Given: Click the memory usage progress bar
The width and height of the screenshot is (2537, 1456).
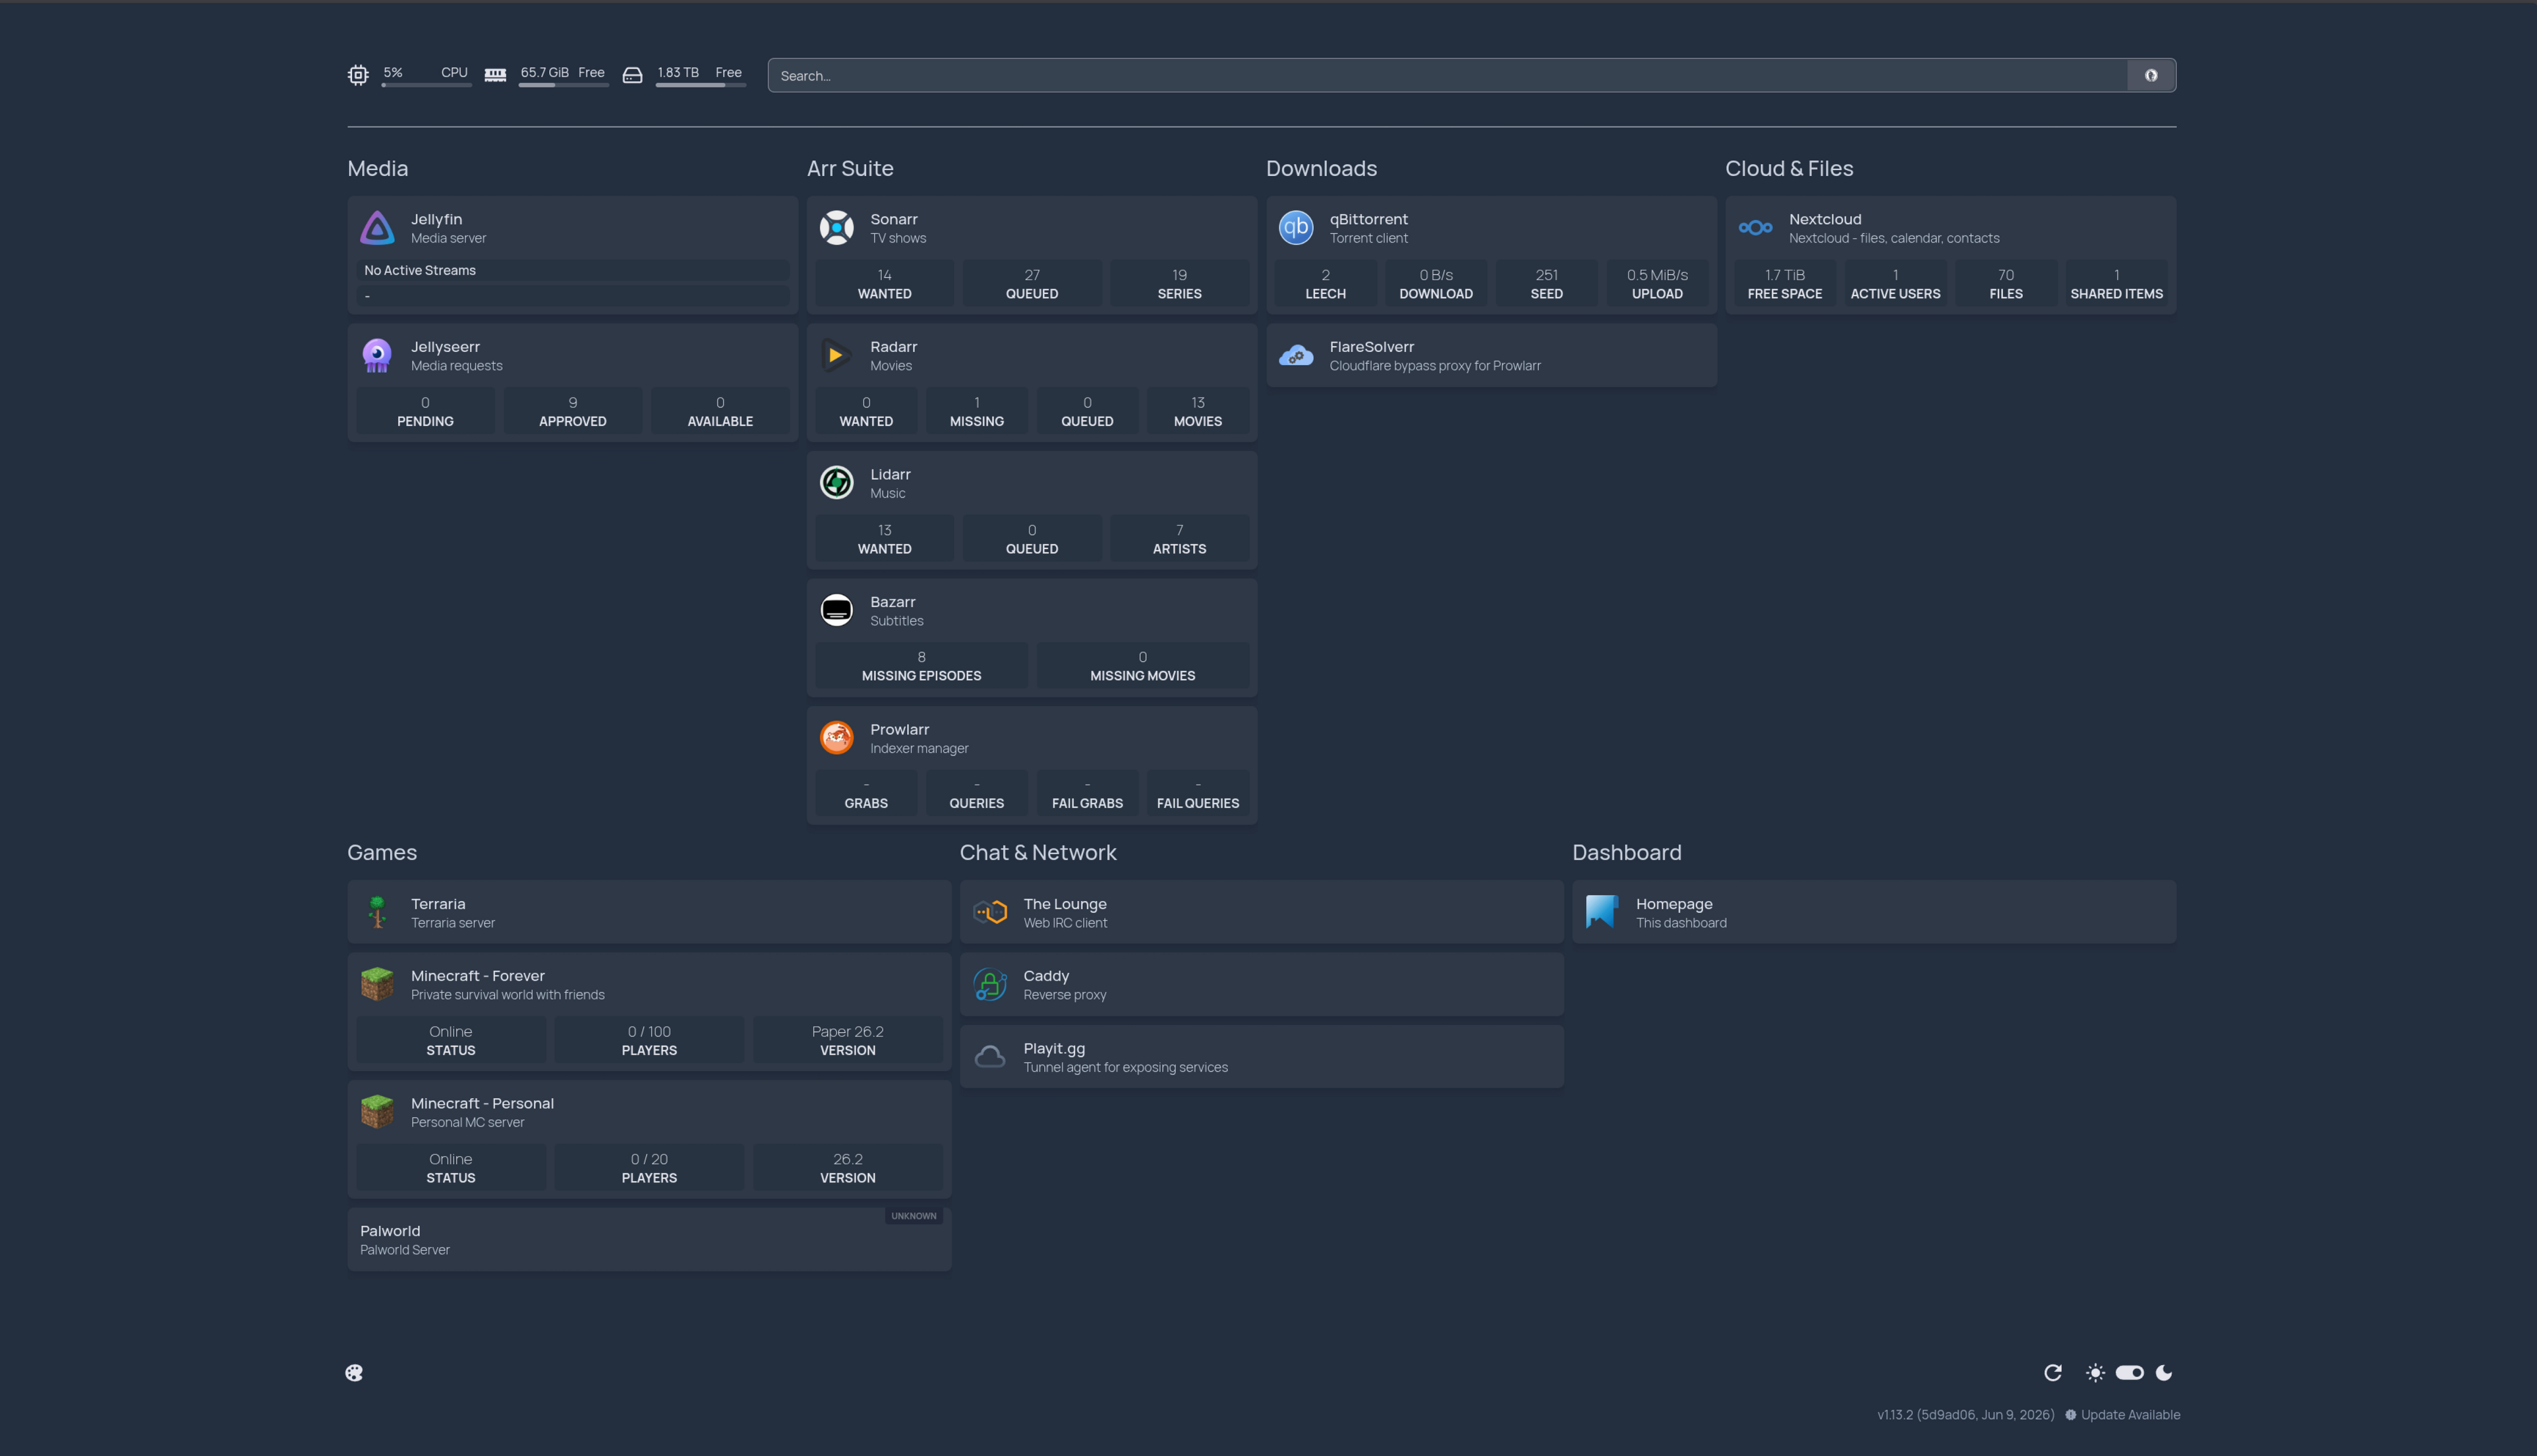Looking at the screenshot, I should (x=563, y=85).
